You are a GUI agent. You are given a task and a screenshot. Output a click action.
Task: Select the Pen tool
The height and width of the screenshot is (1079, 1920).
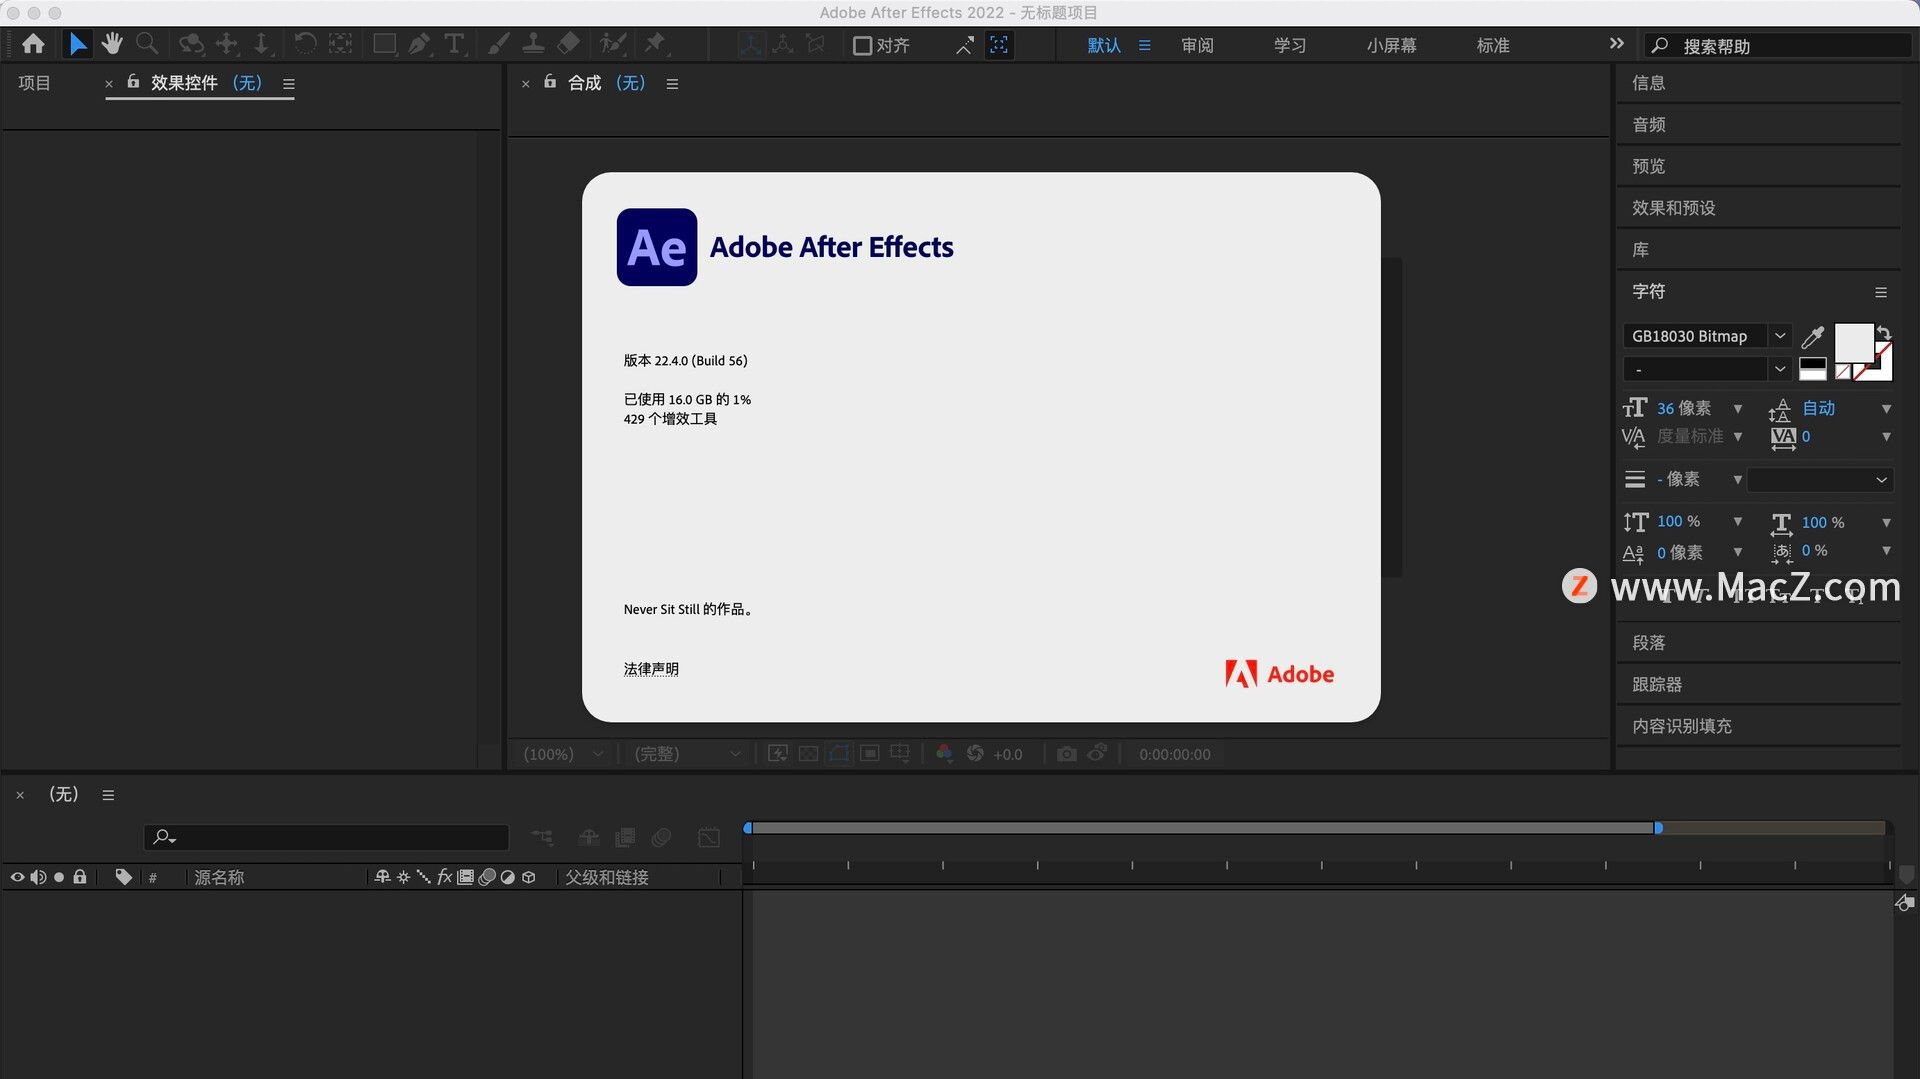point(418,43)
